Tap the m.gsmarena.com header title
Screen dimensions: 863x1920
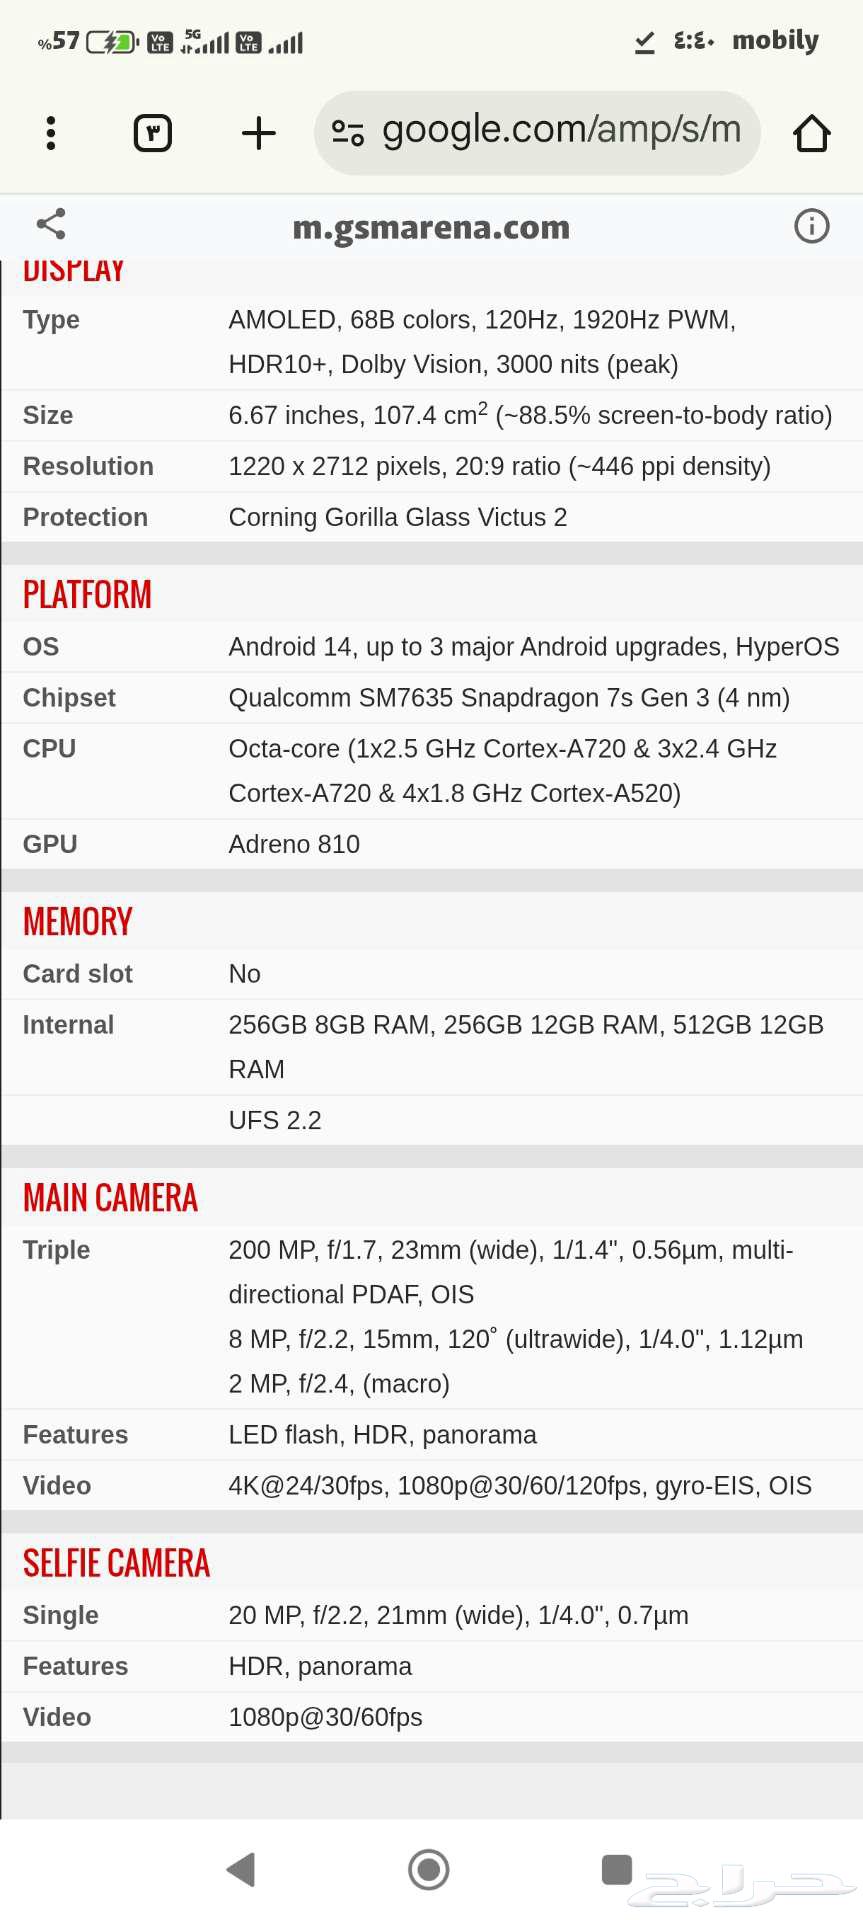pos(431,228)
